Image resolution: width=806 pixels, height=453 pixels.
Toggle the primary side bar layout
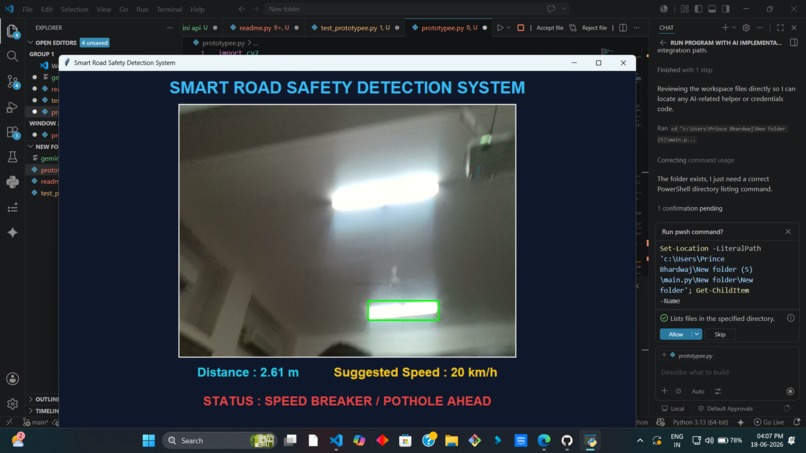click(x=698, y=9)
